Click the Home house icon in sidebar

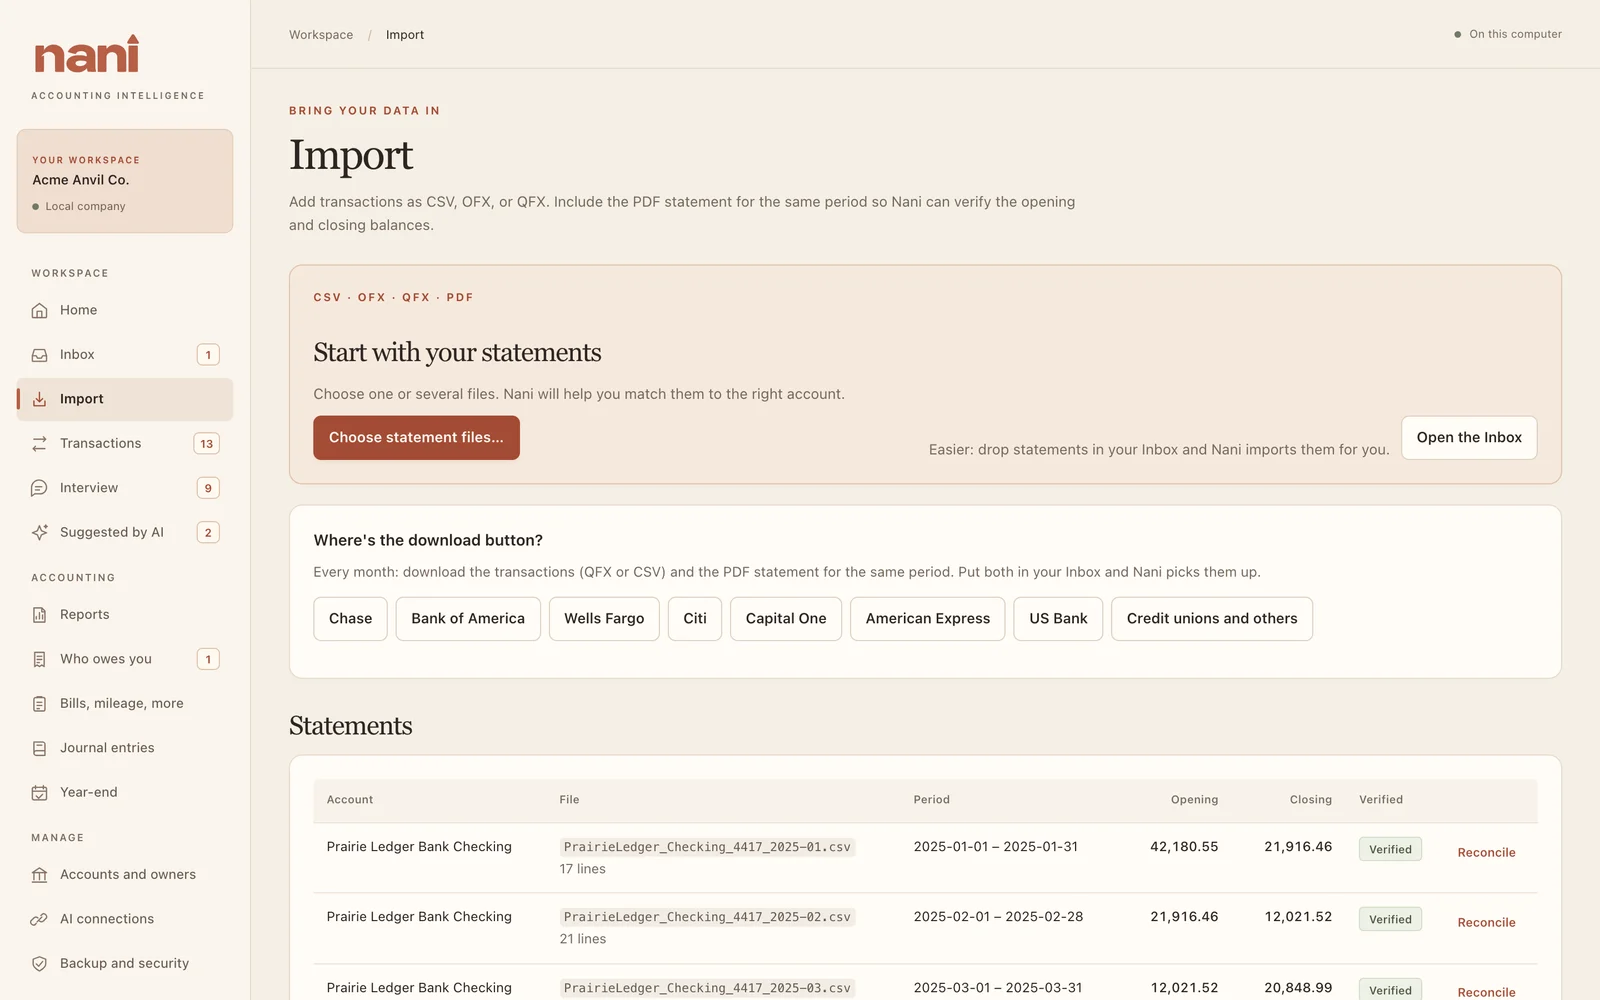(x=39, y=310)
